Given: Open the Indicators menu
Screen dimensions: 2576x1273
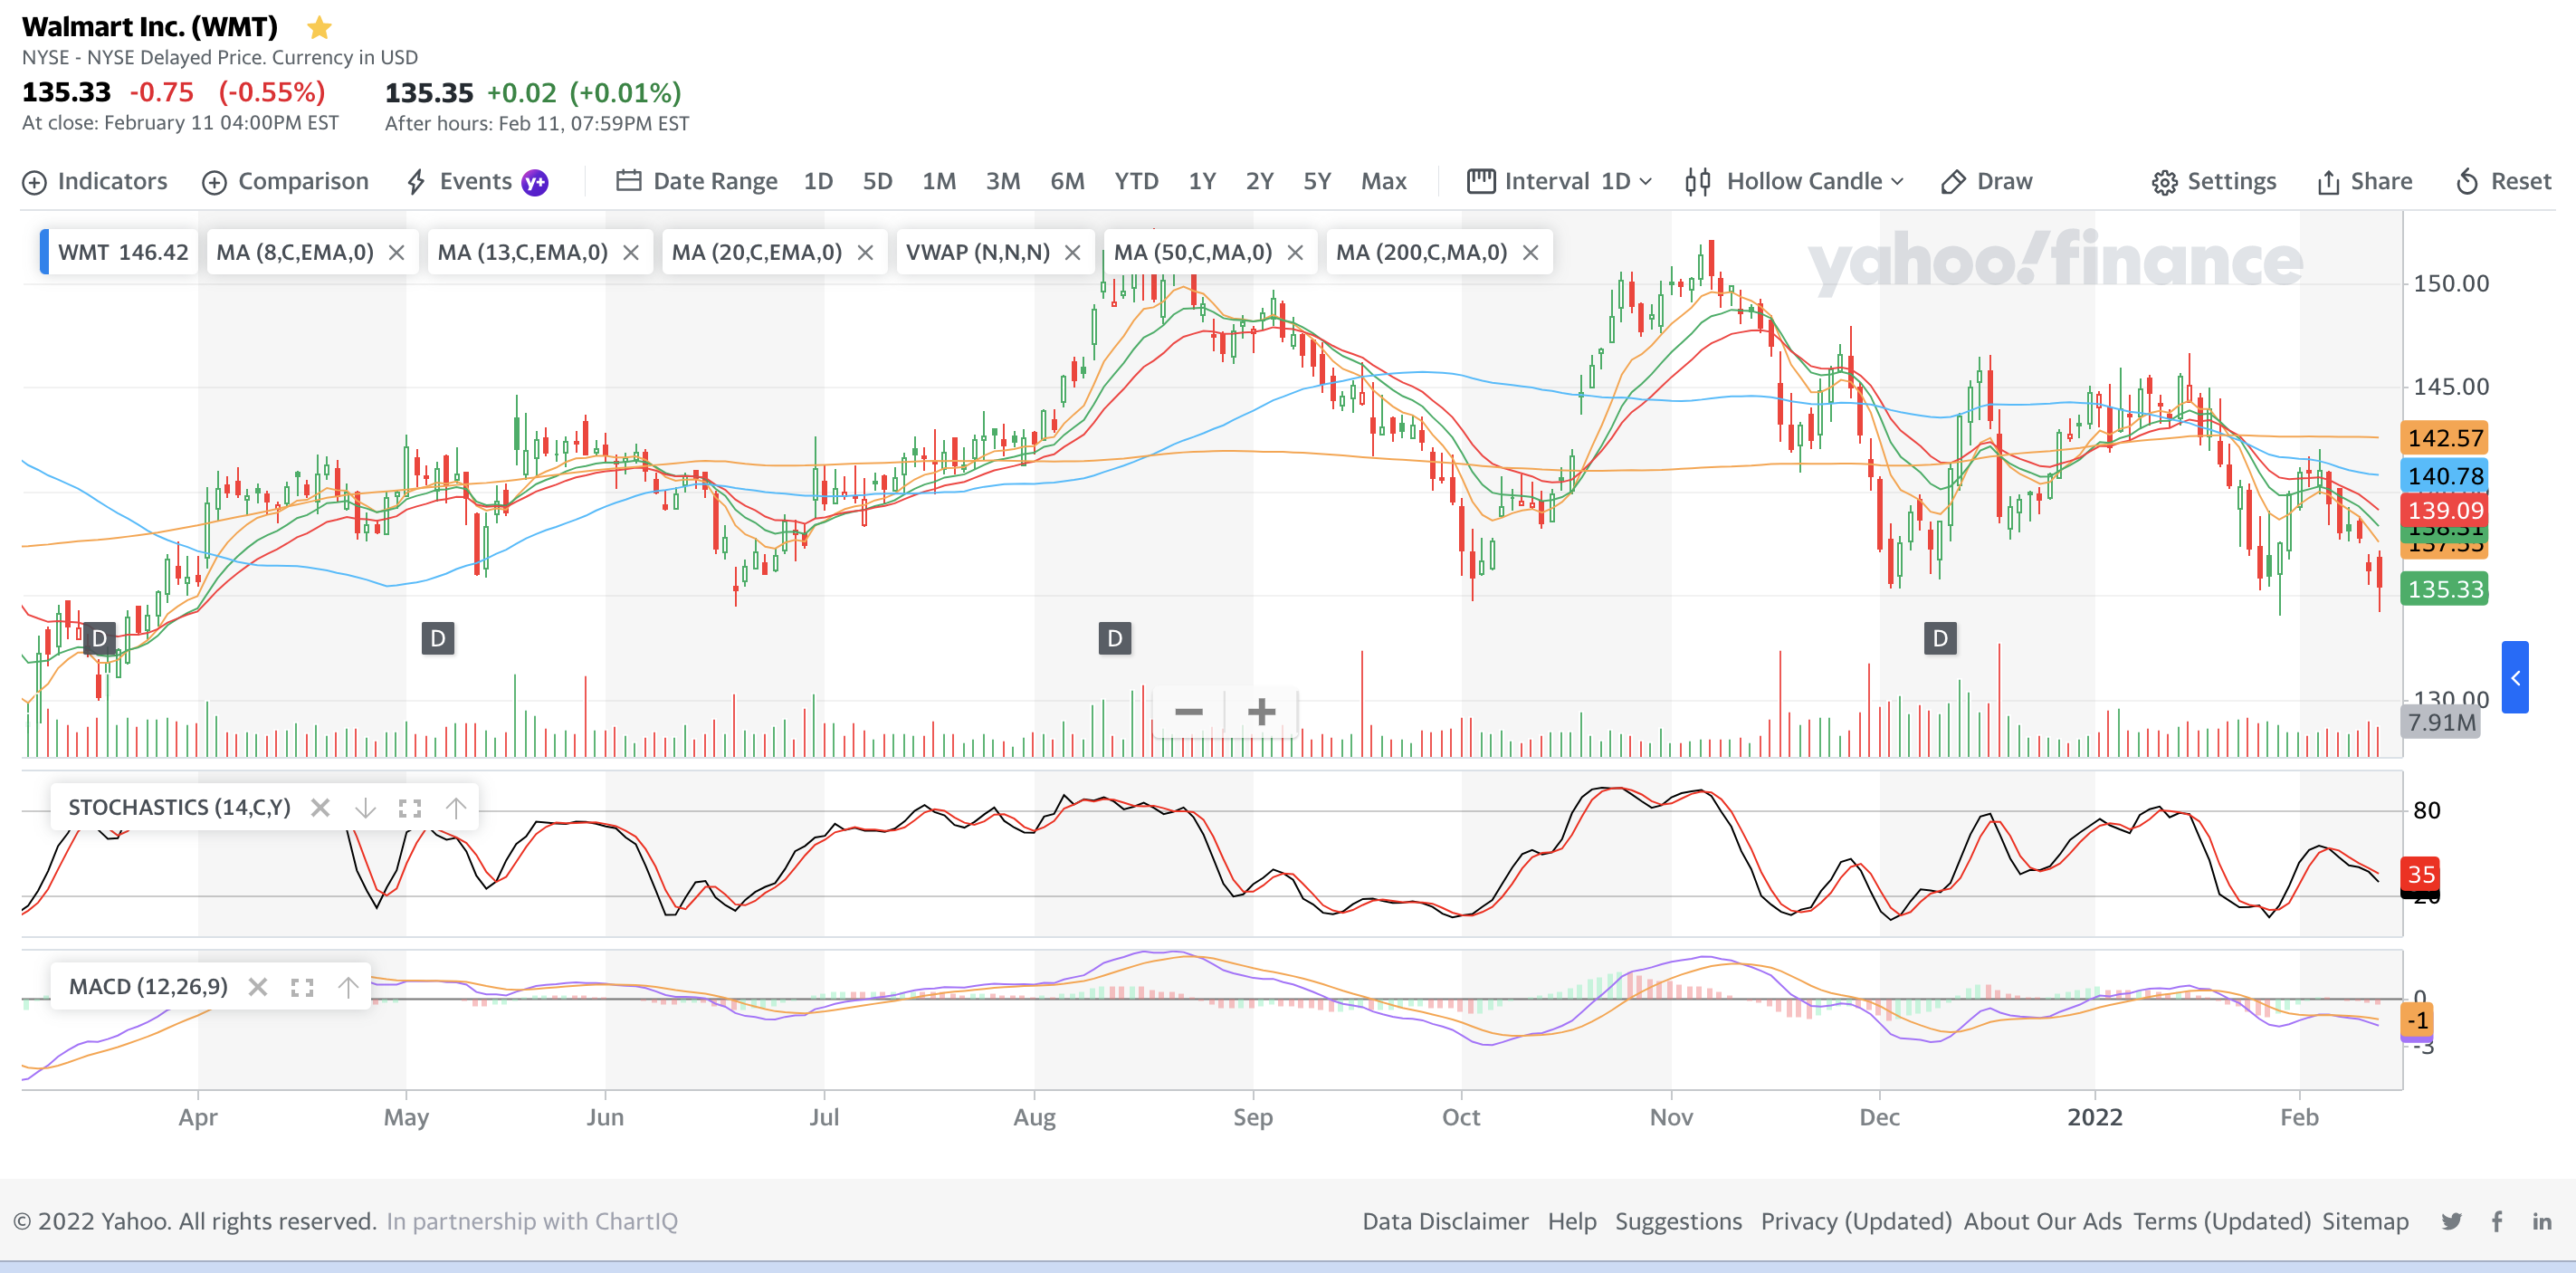Looking at the screenshot, I should 95,181.
